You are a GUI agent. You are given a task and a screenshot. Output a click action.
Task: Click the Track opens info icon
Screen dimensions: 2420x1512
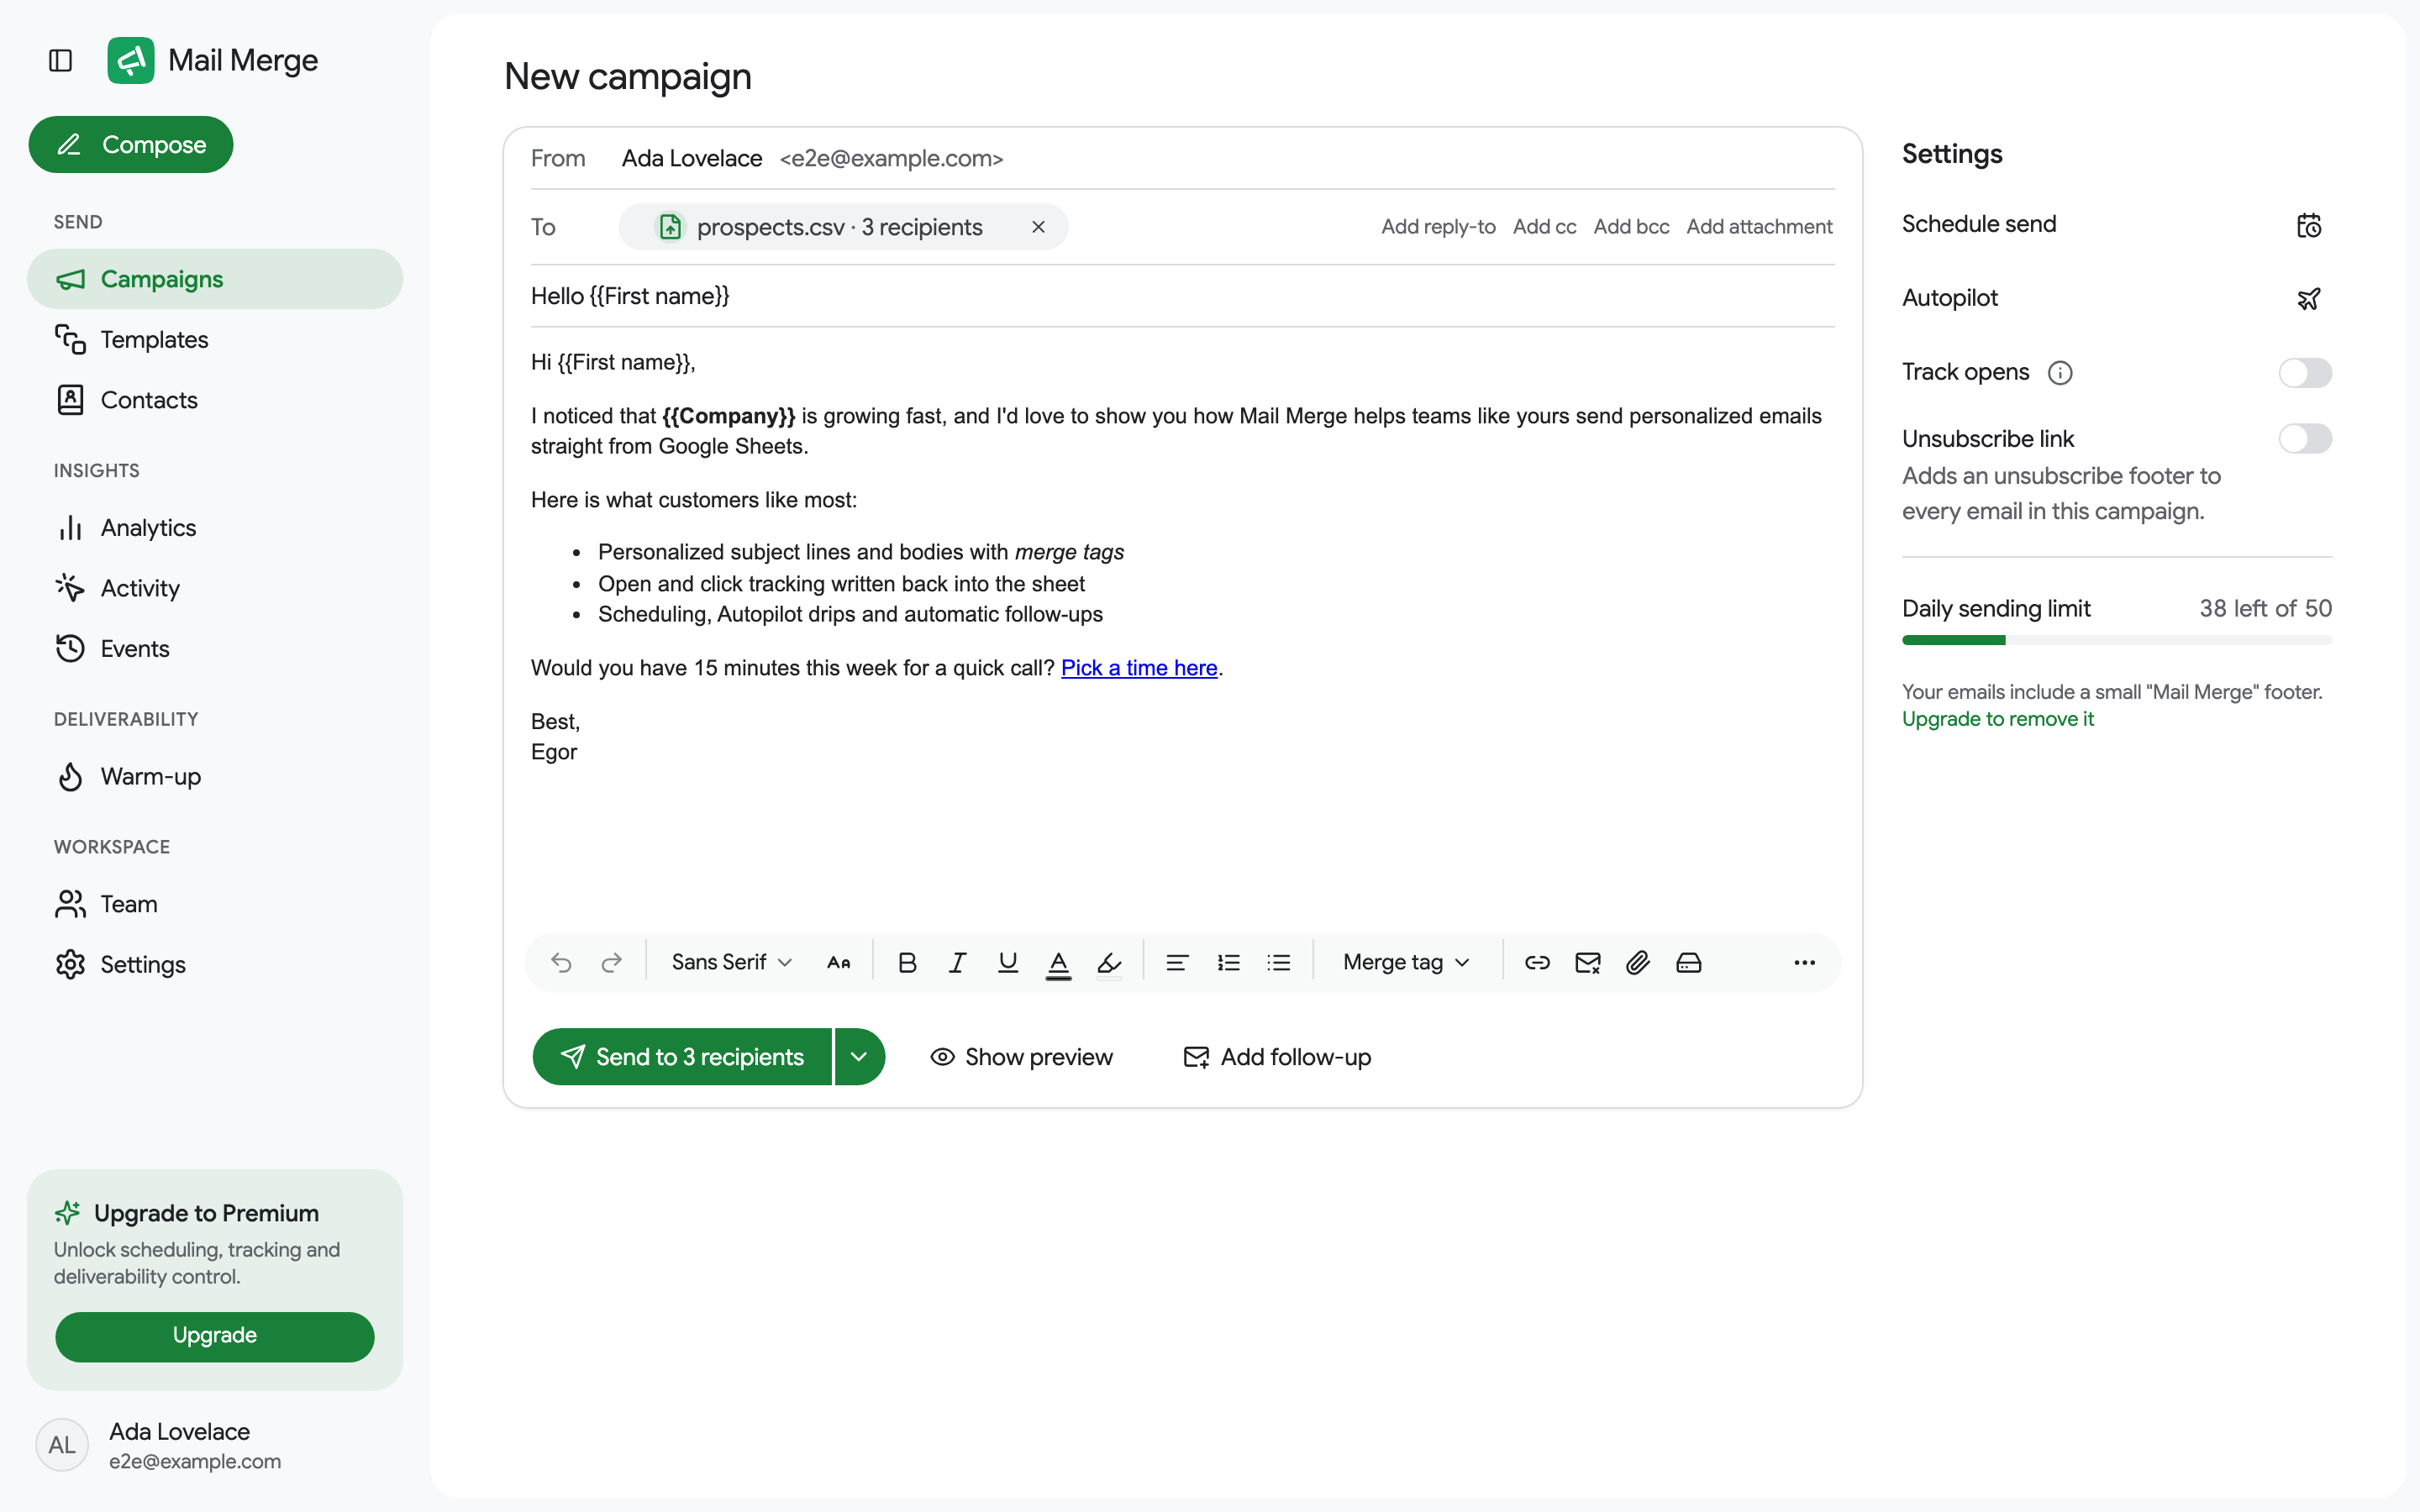click(2060, 373)
